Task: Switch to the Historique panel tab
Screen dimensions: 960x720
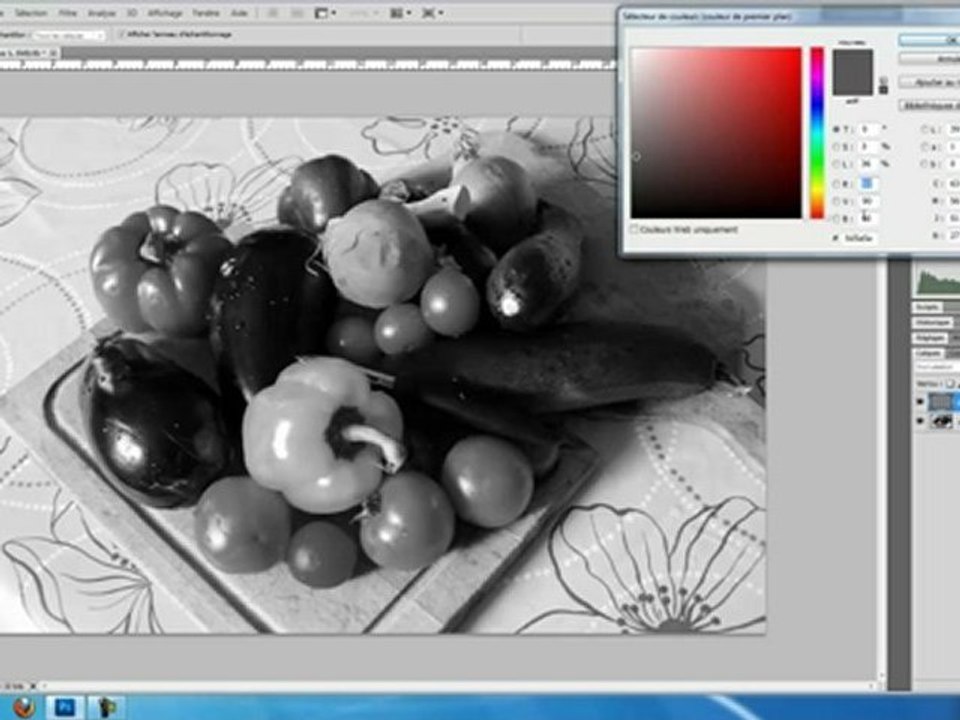Action: pos(933,323)
